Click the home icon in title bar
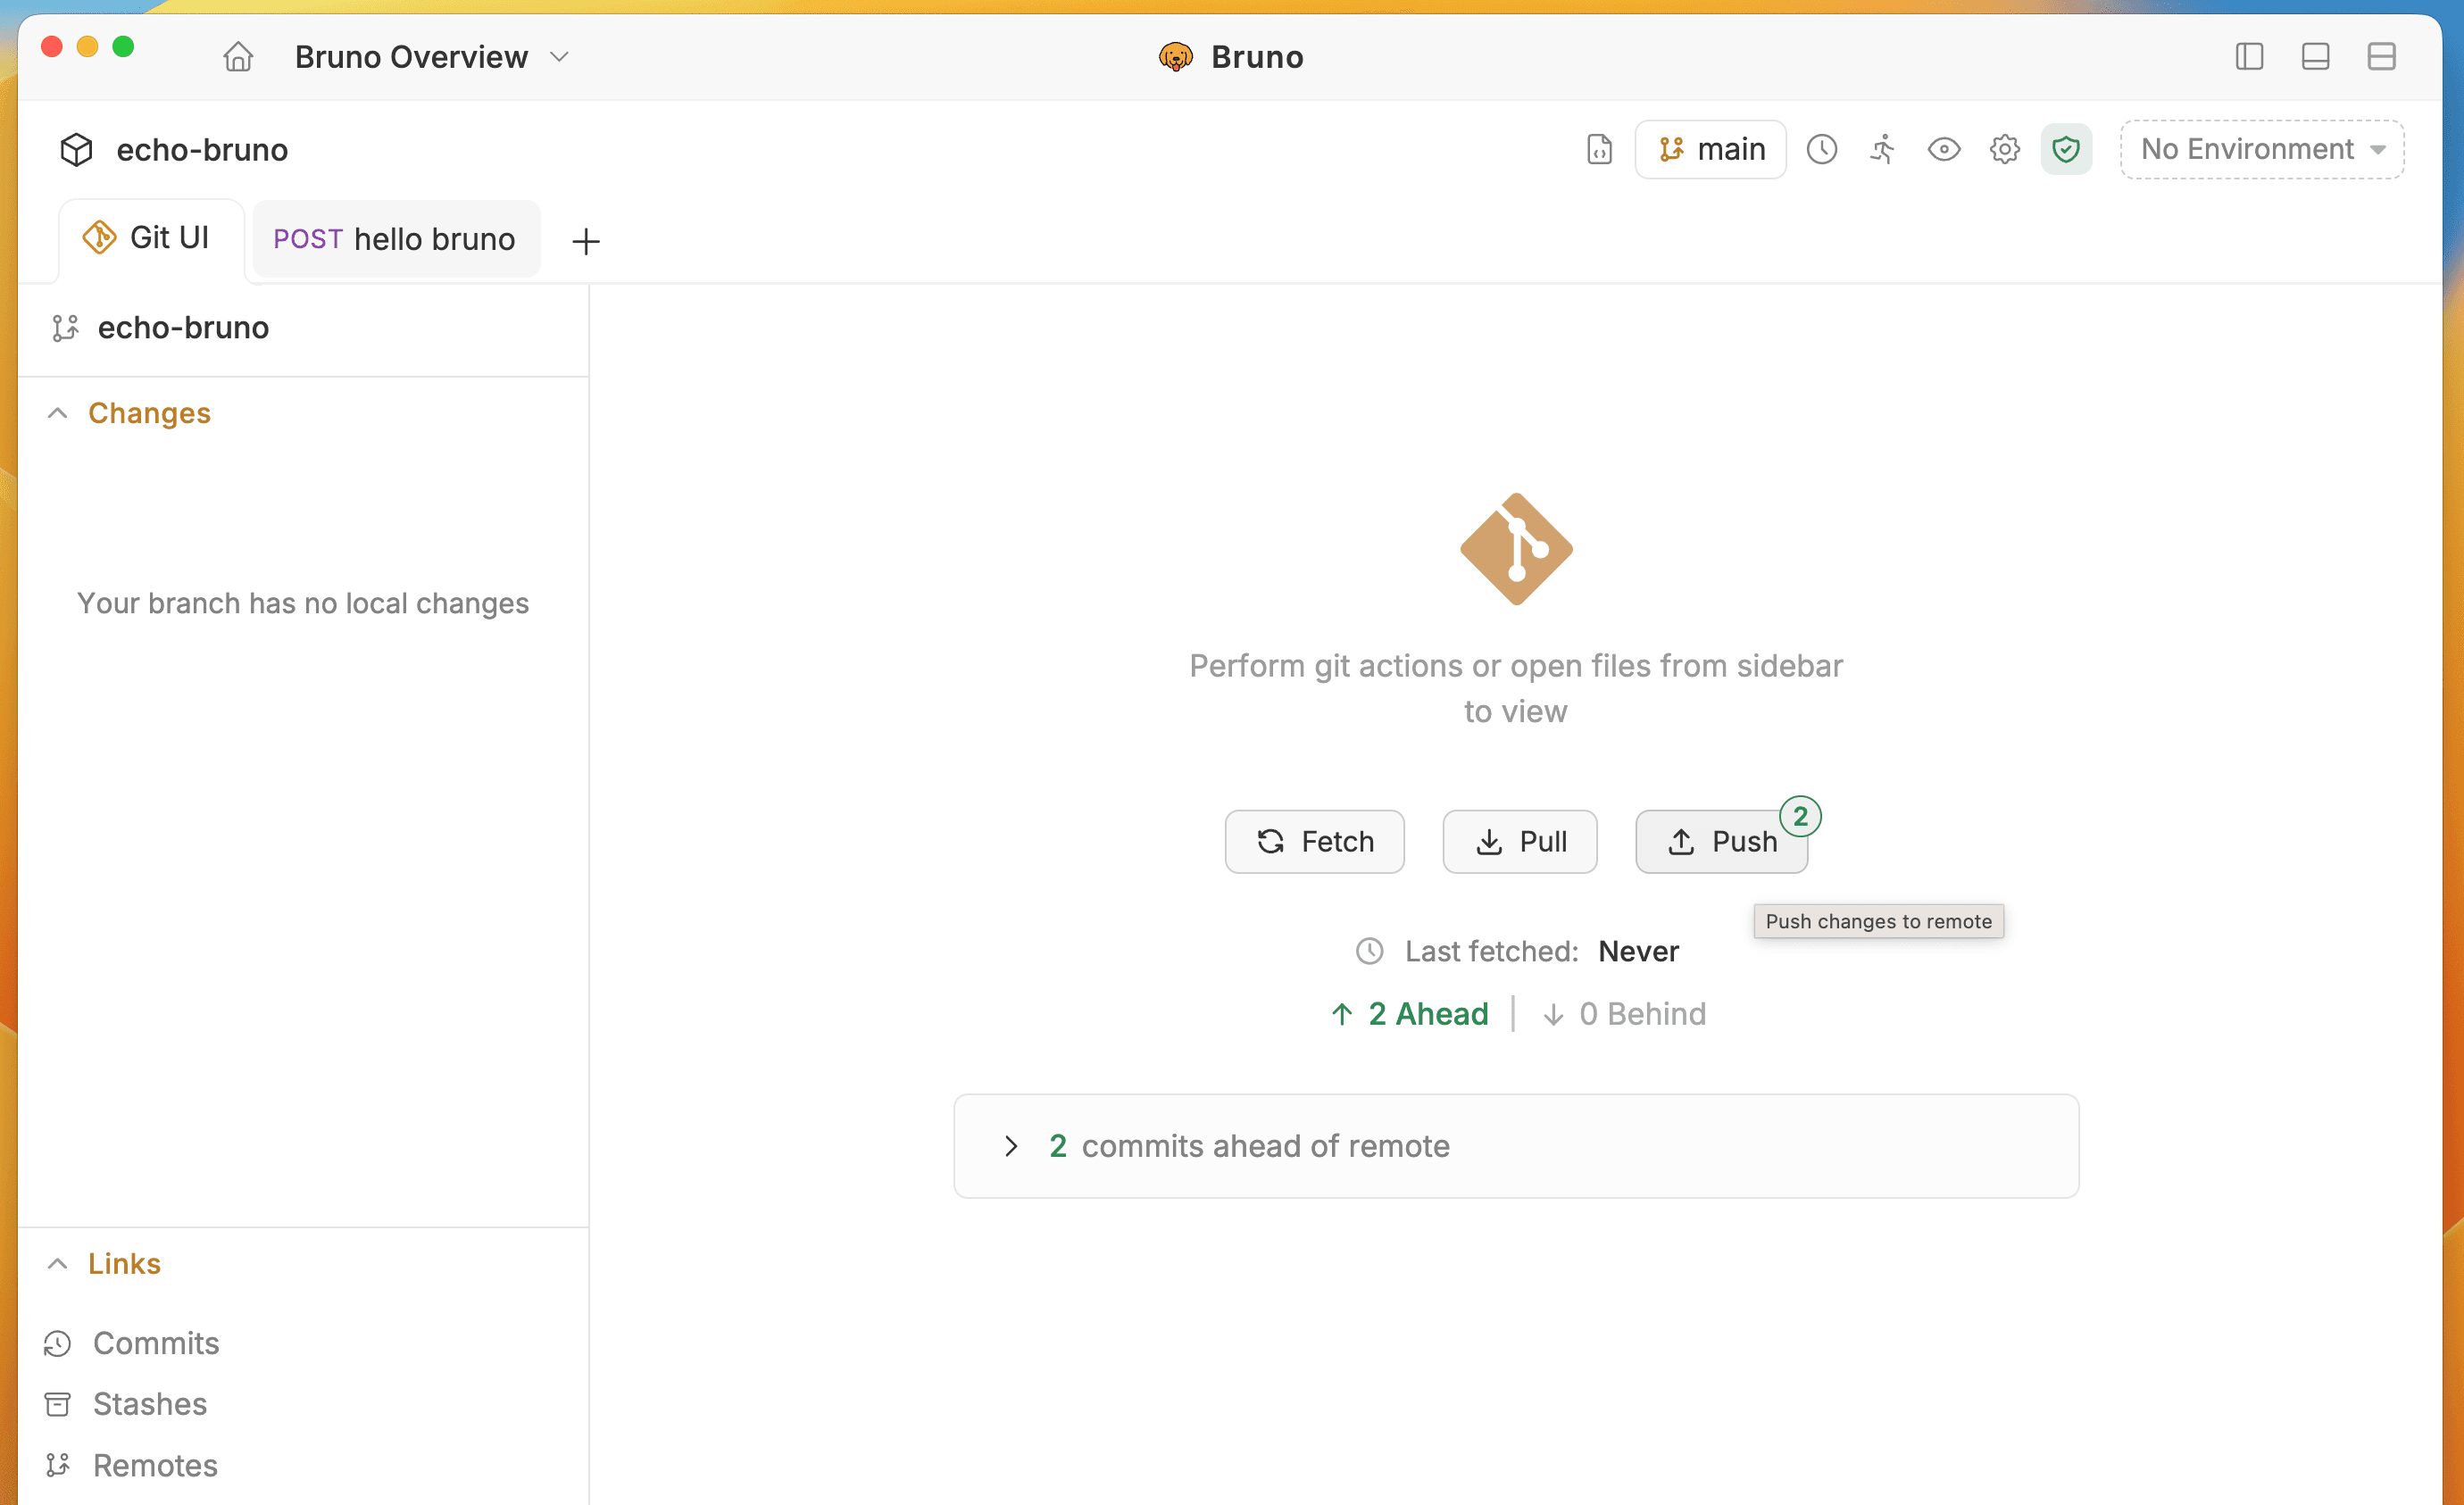The image size is (2464, 1505). pyautogui.click(x=238, y=57)
